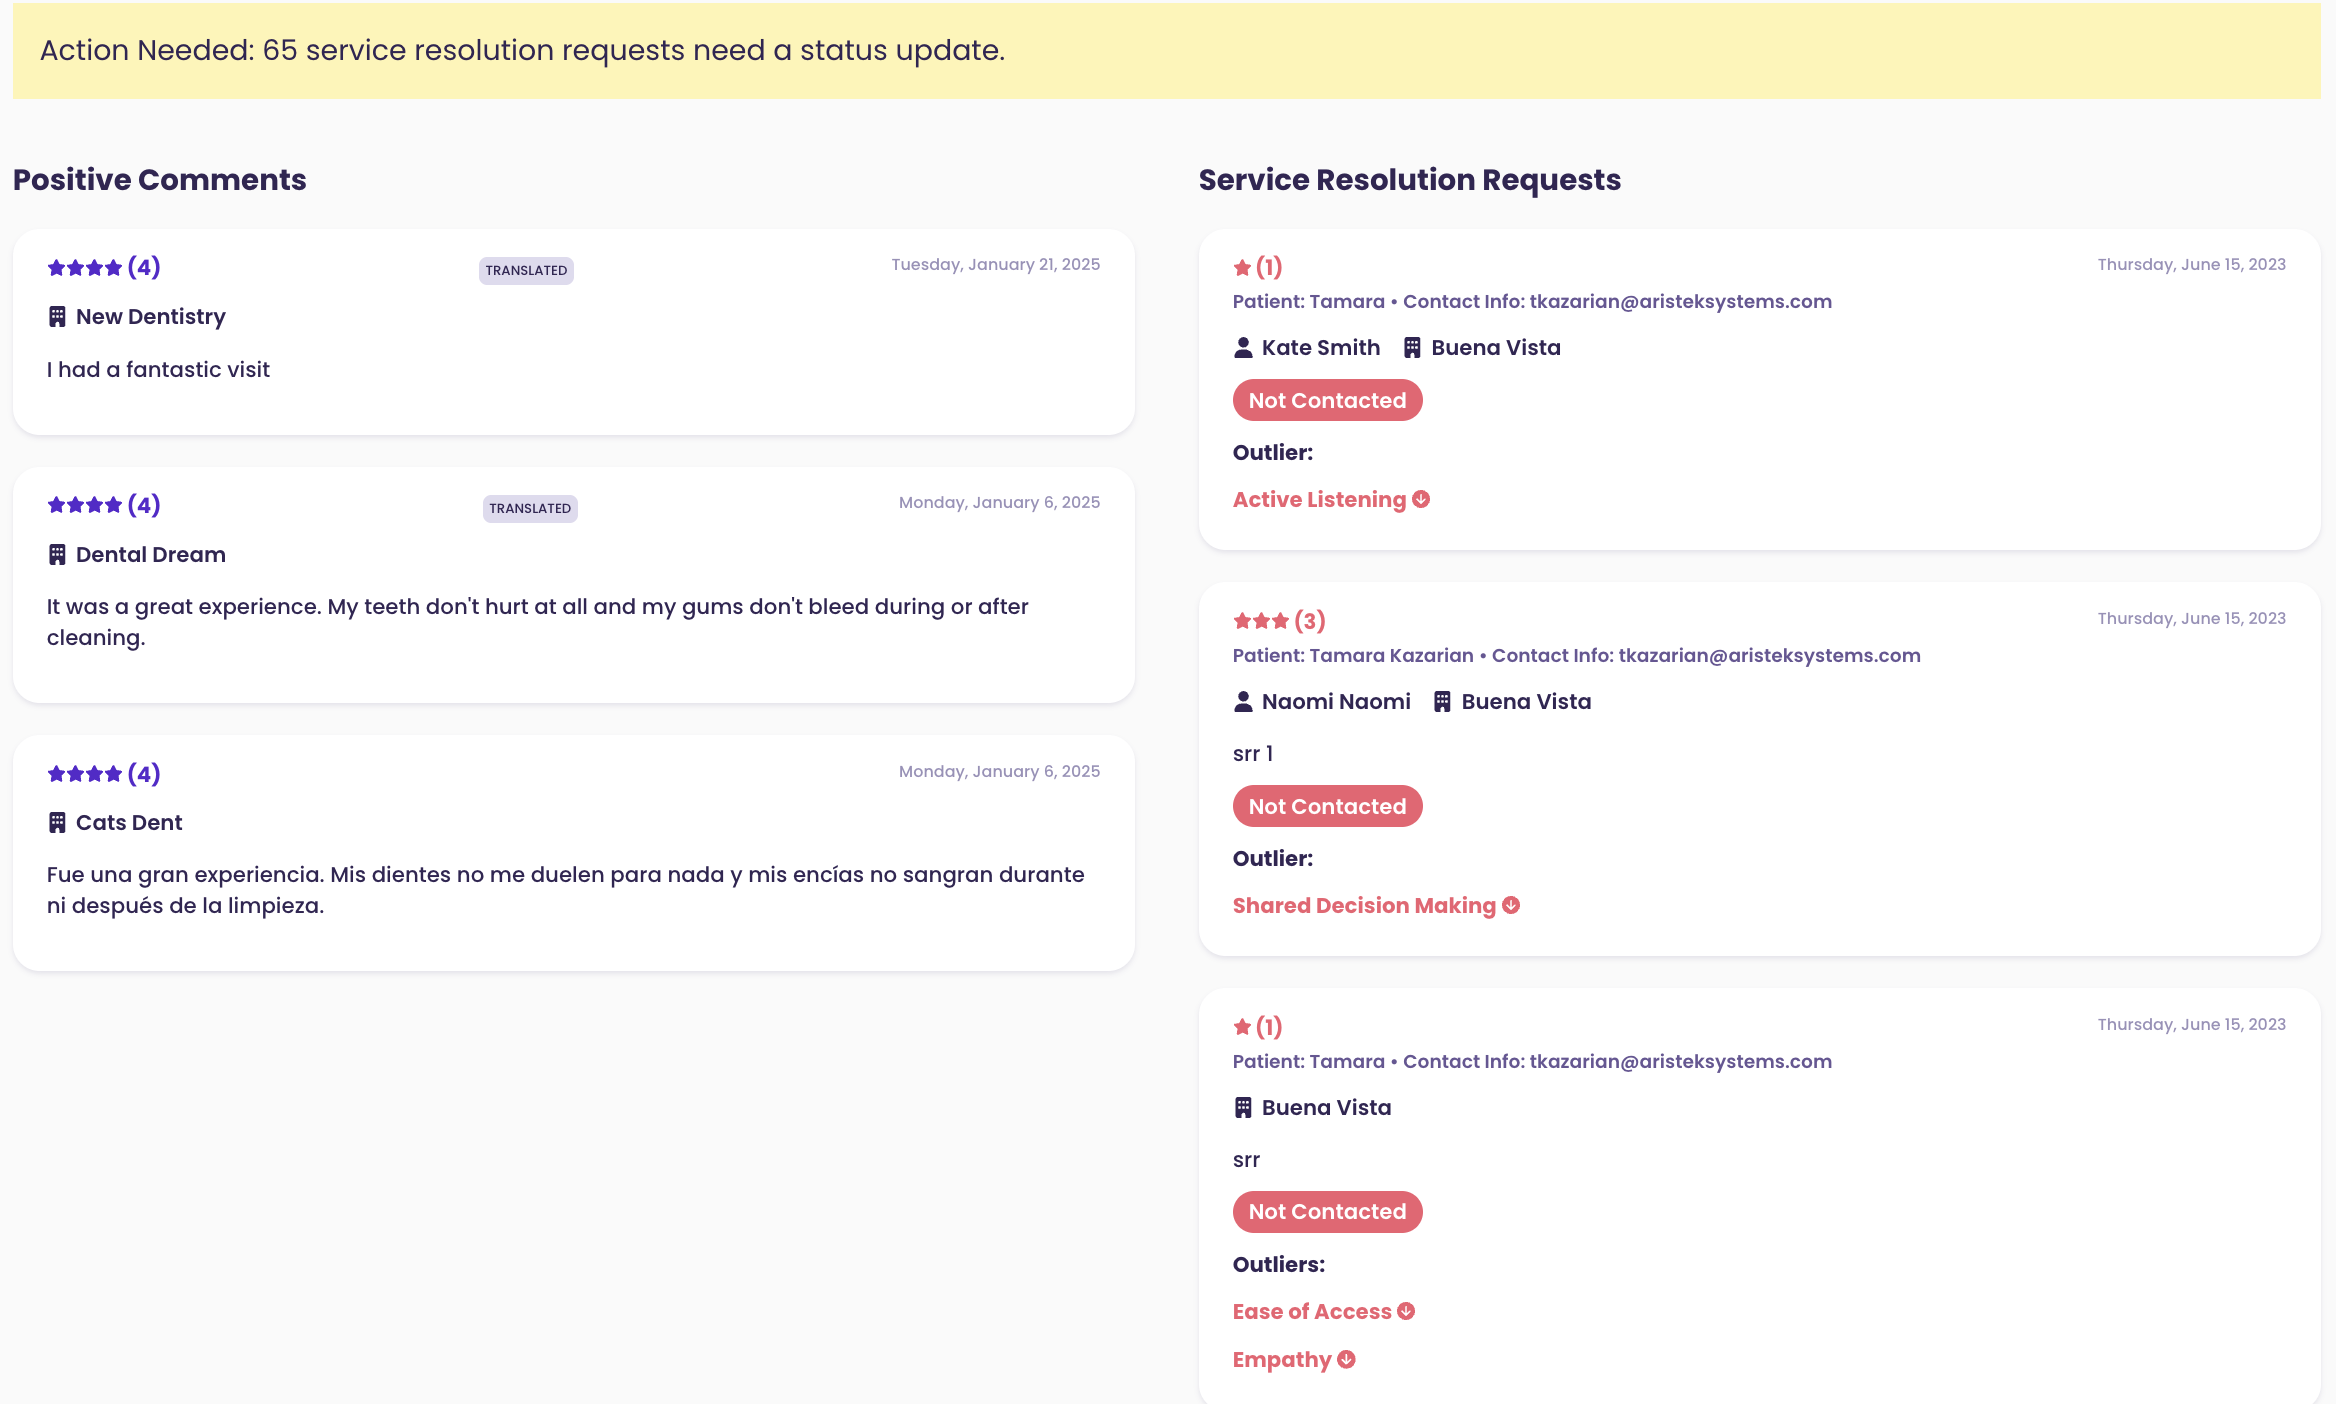
Task: Click the building icon in the third request card
Action: point(1243,1108)
